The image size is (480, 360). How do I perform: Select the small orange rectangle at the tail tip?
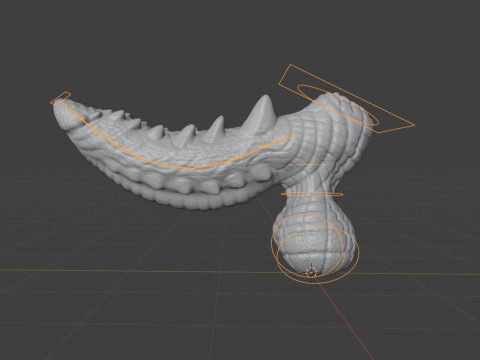pos(61,98)
